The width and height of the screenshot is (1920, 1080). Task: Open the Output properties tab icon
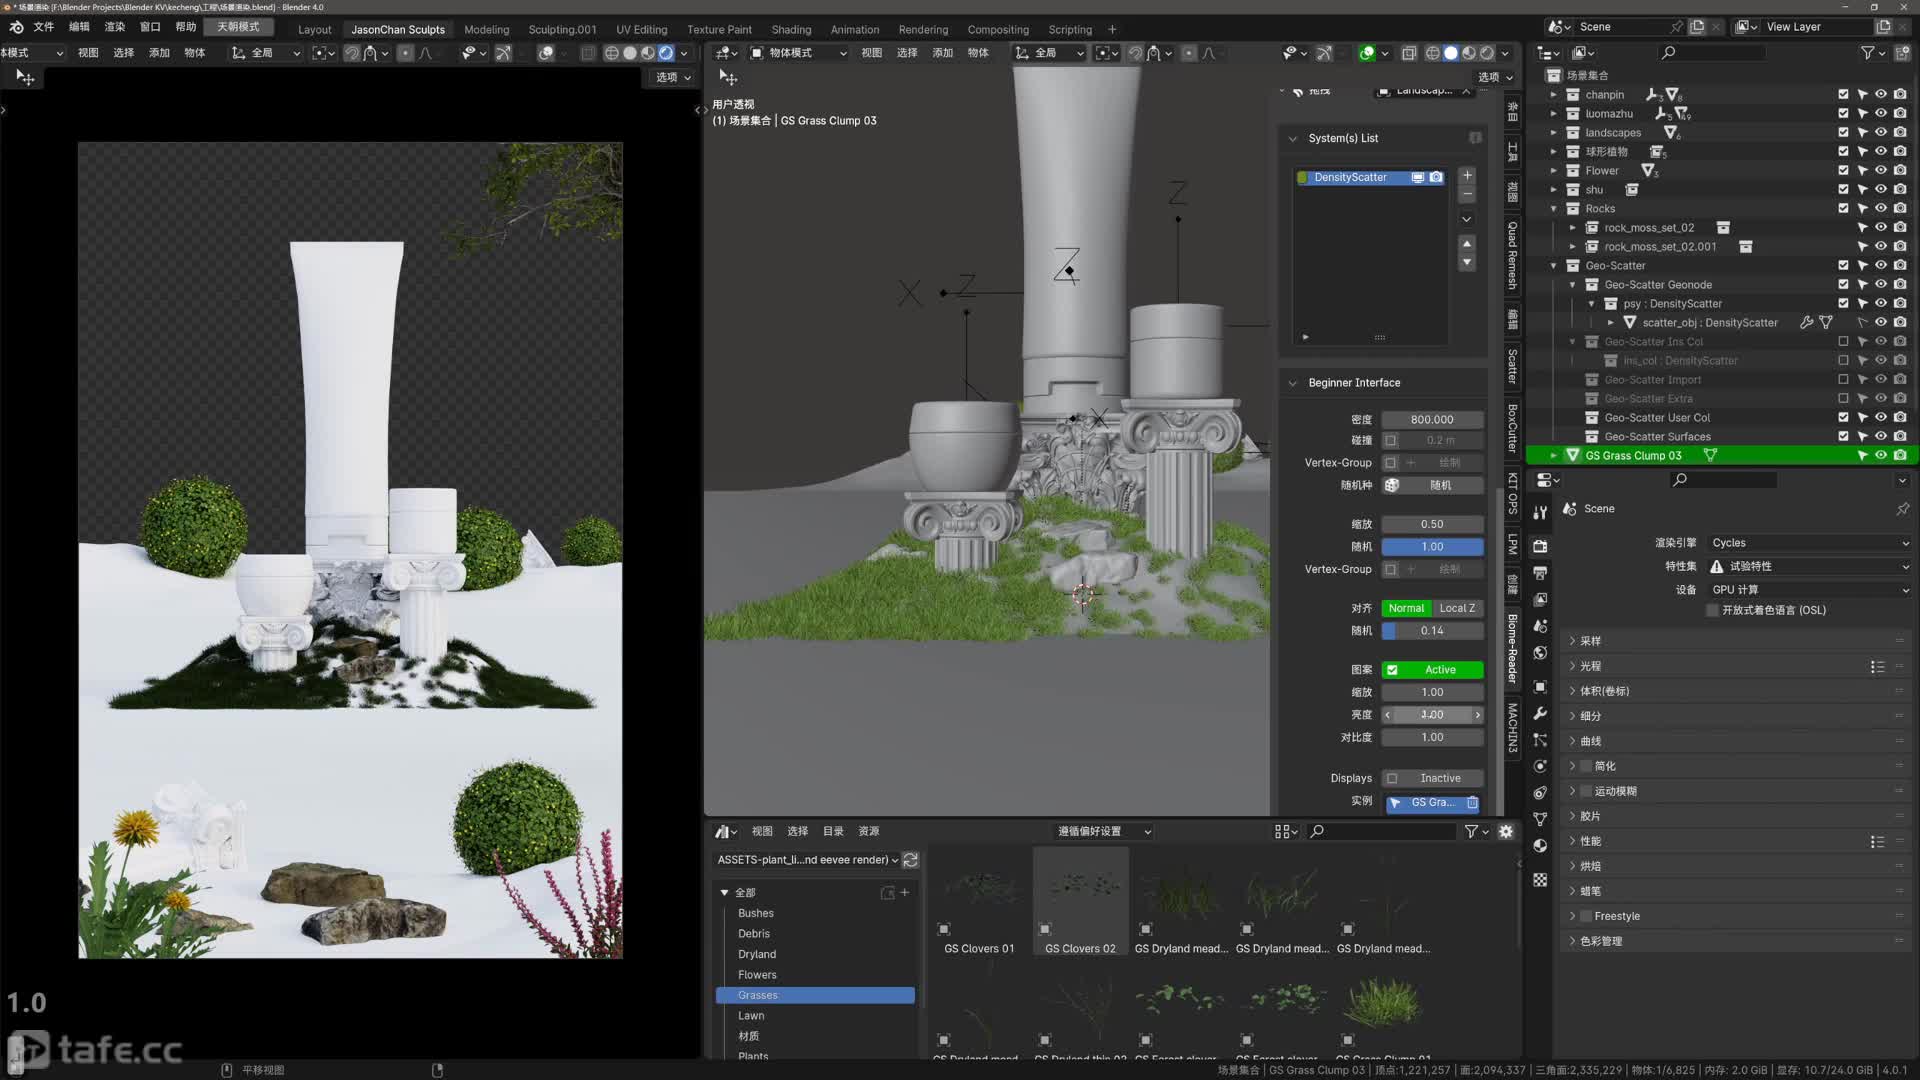pyautogui.click(x=1540, y=573)
